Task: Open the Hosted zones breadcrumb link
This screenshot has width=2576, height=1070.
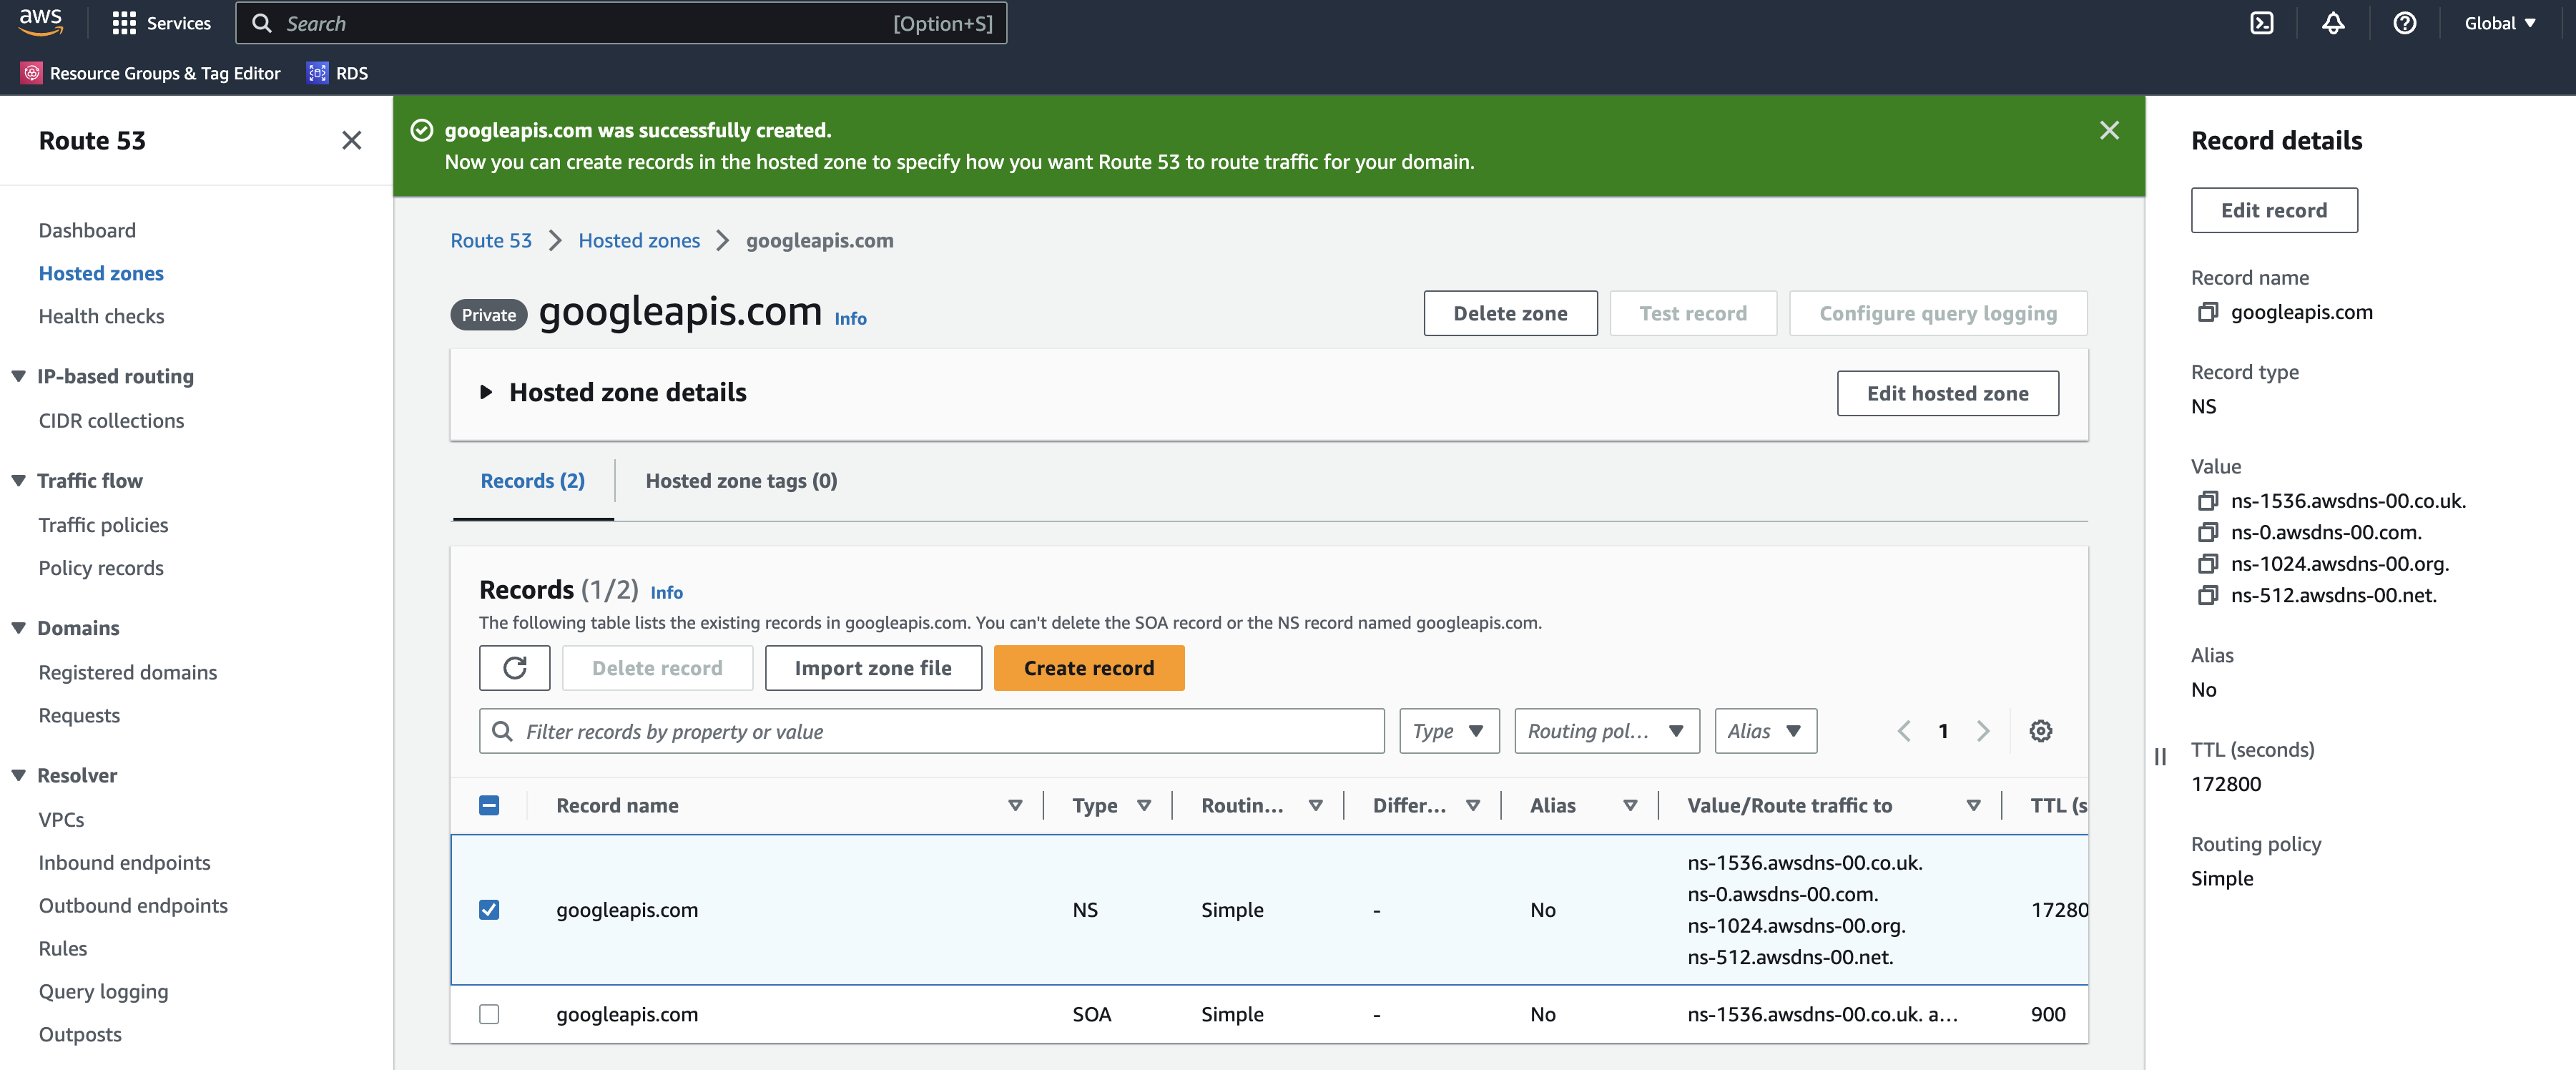Action: point(639,240)
